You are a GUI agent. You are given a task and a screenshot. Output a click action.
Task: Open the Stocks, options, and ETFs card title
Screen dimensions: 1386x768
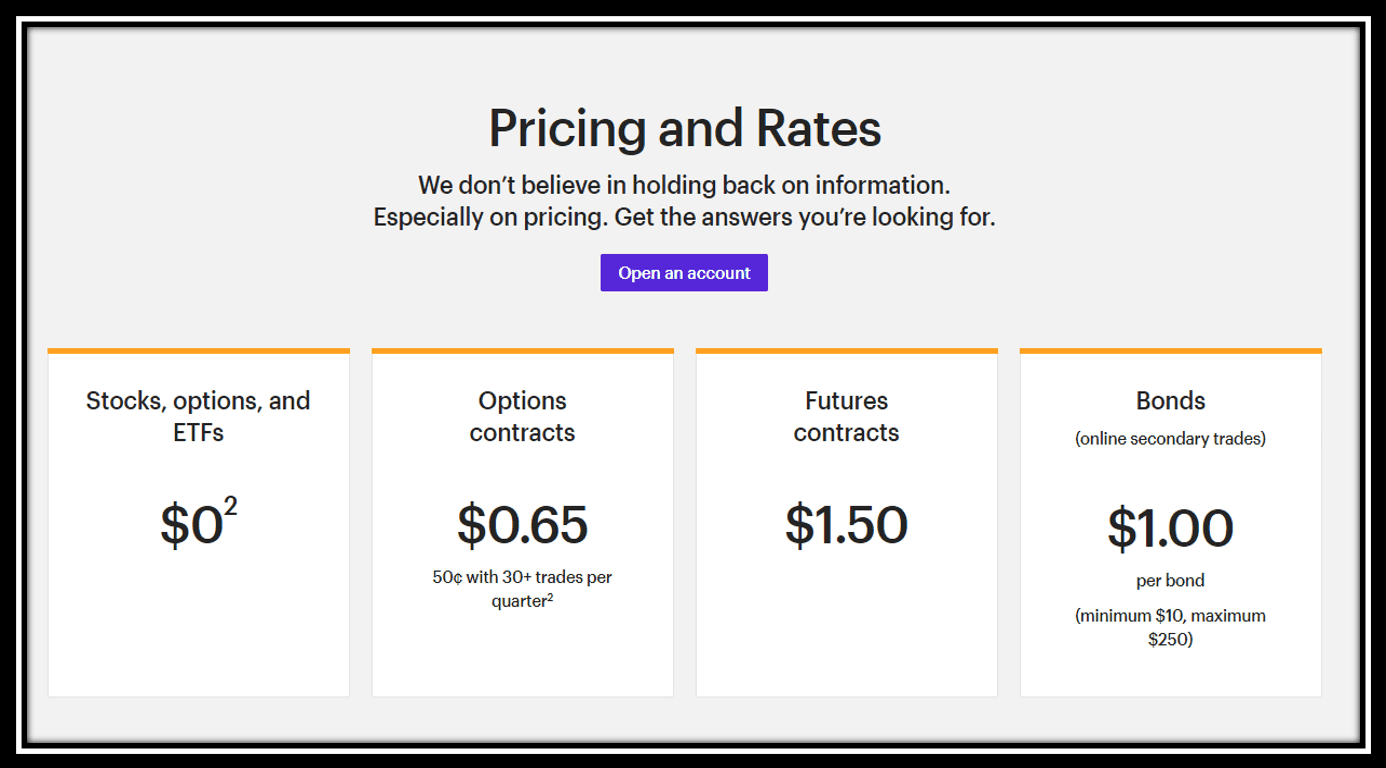pos(198,416)
